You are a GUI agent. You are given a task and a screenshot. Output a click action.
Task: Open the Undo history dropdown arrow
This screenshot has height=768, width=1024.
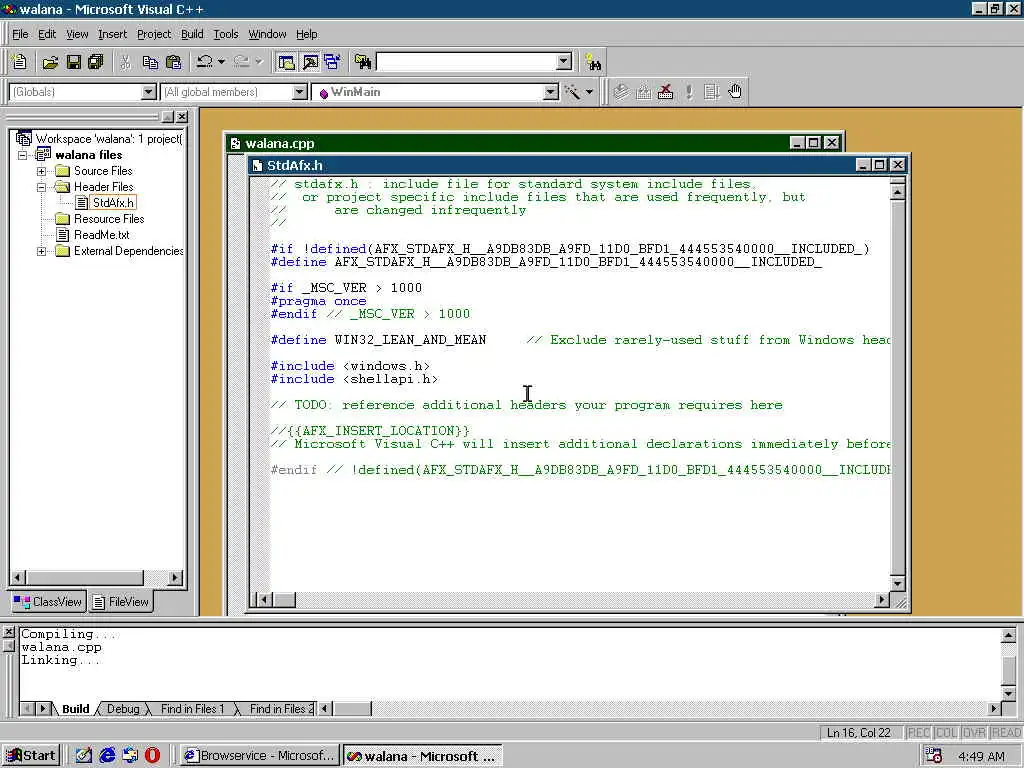click(x=221, y=62)
